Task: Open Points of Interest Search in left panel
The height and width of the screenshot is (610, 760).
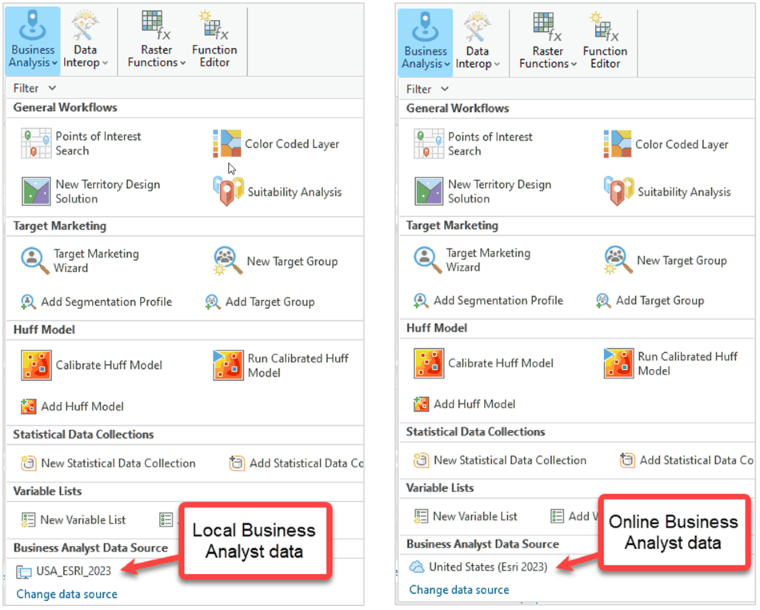Action: (81, 143)
